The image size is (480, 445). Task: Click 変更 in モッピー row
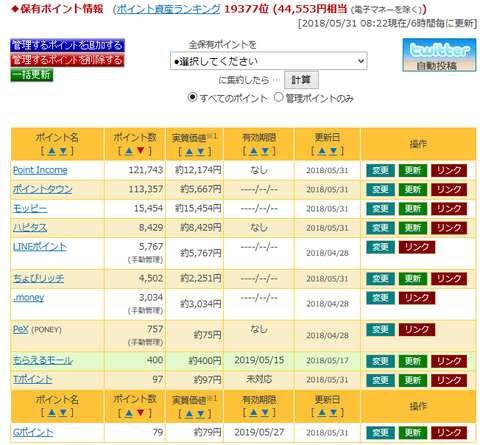380,209
